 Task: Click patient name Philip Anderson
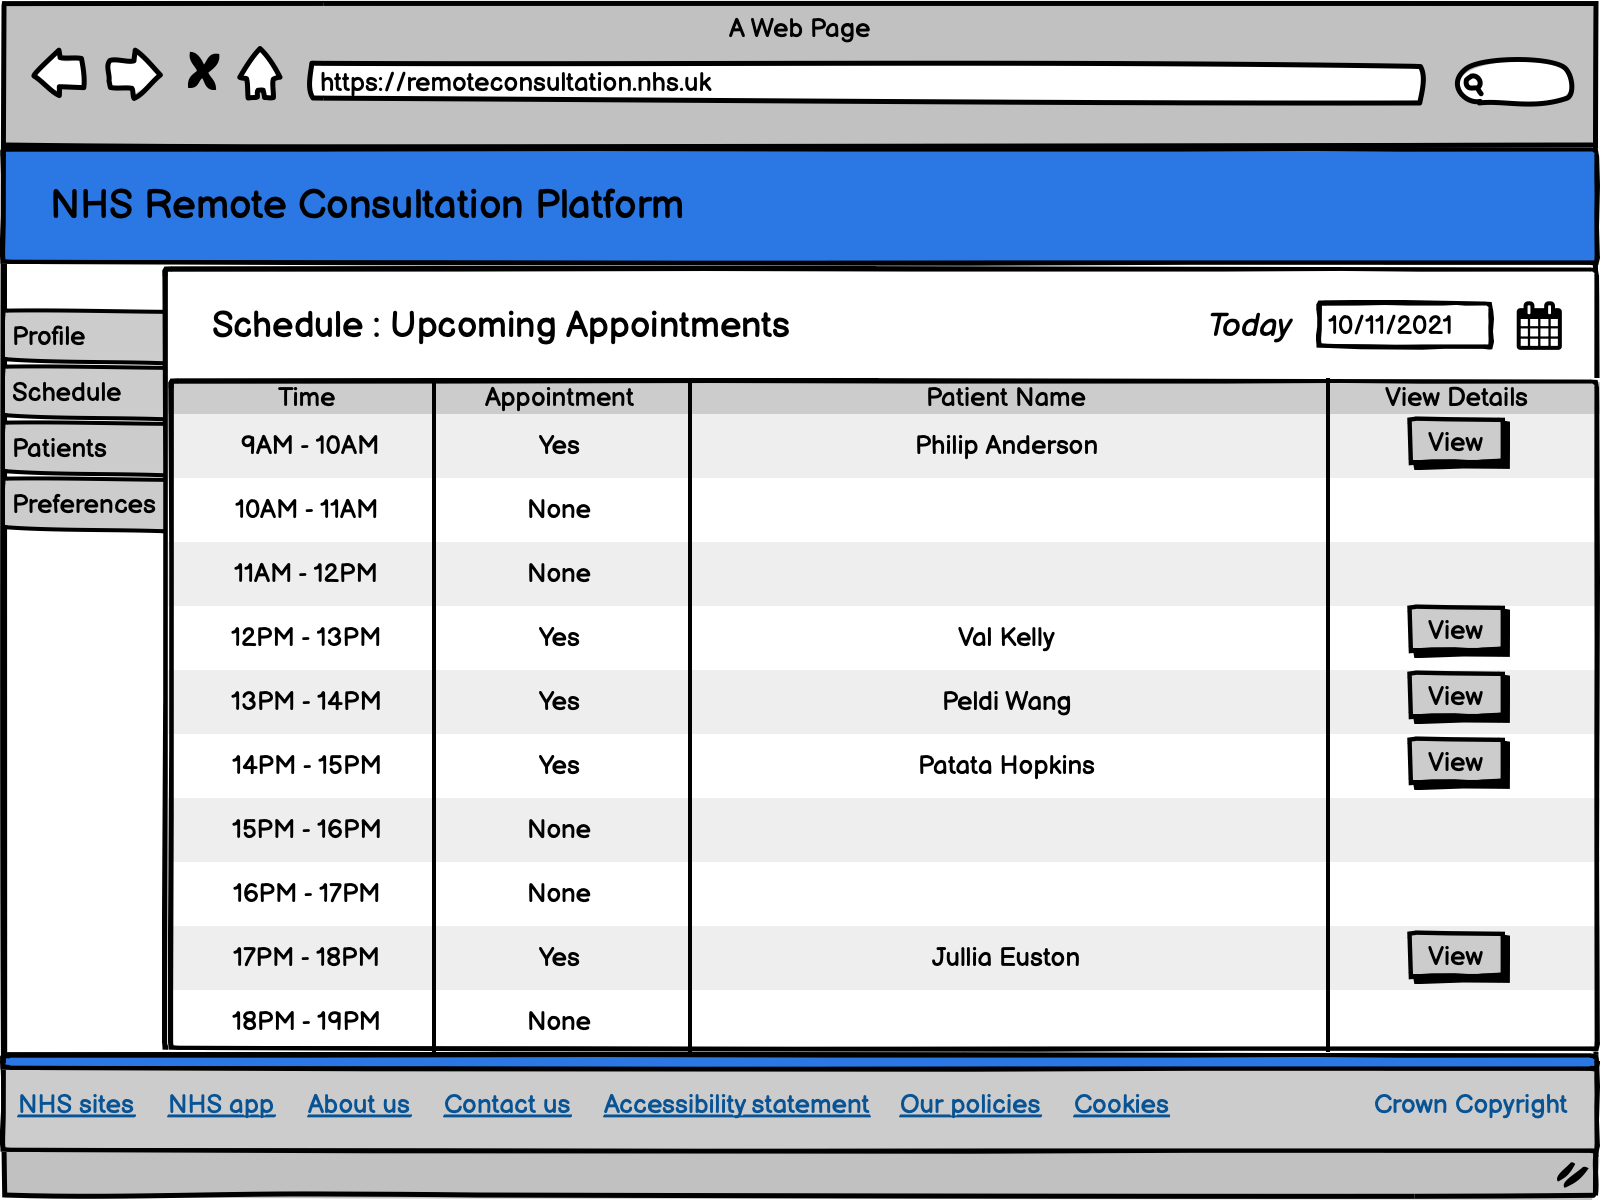coord(1006,445)
